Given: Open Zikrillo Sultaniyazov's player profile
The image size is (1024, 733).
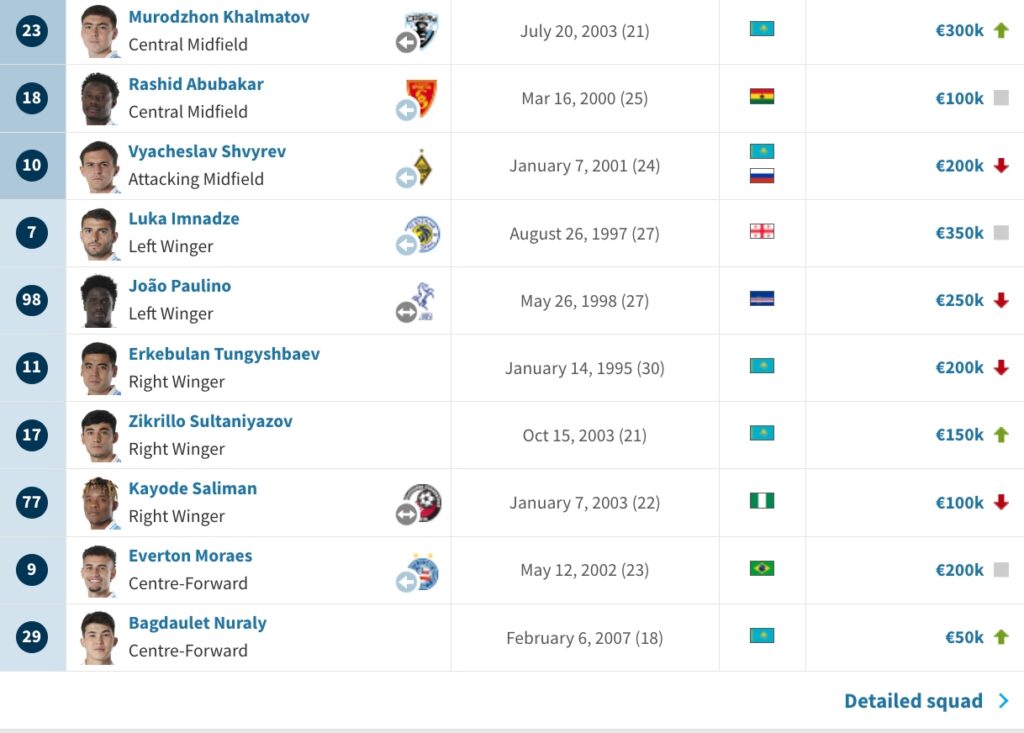Looking at the screenshot, I should click(x=210, y=421).
